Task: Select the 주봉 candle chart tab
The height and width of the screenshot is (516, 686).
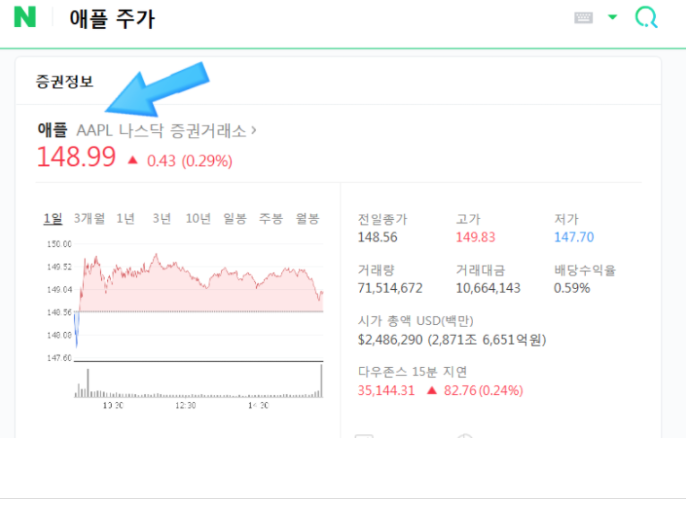Action: pos(271,218)
